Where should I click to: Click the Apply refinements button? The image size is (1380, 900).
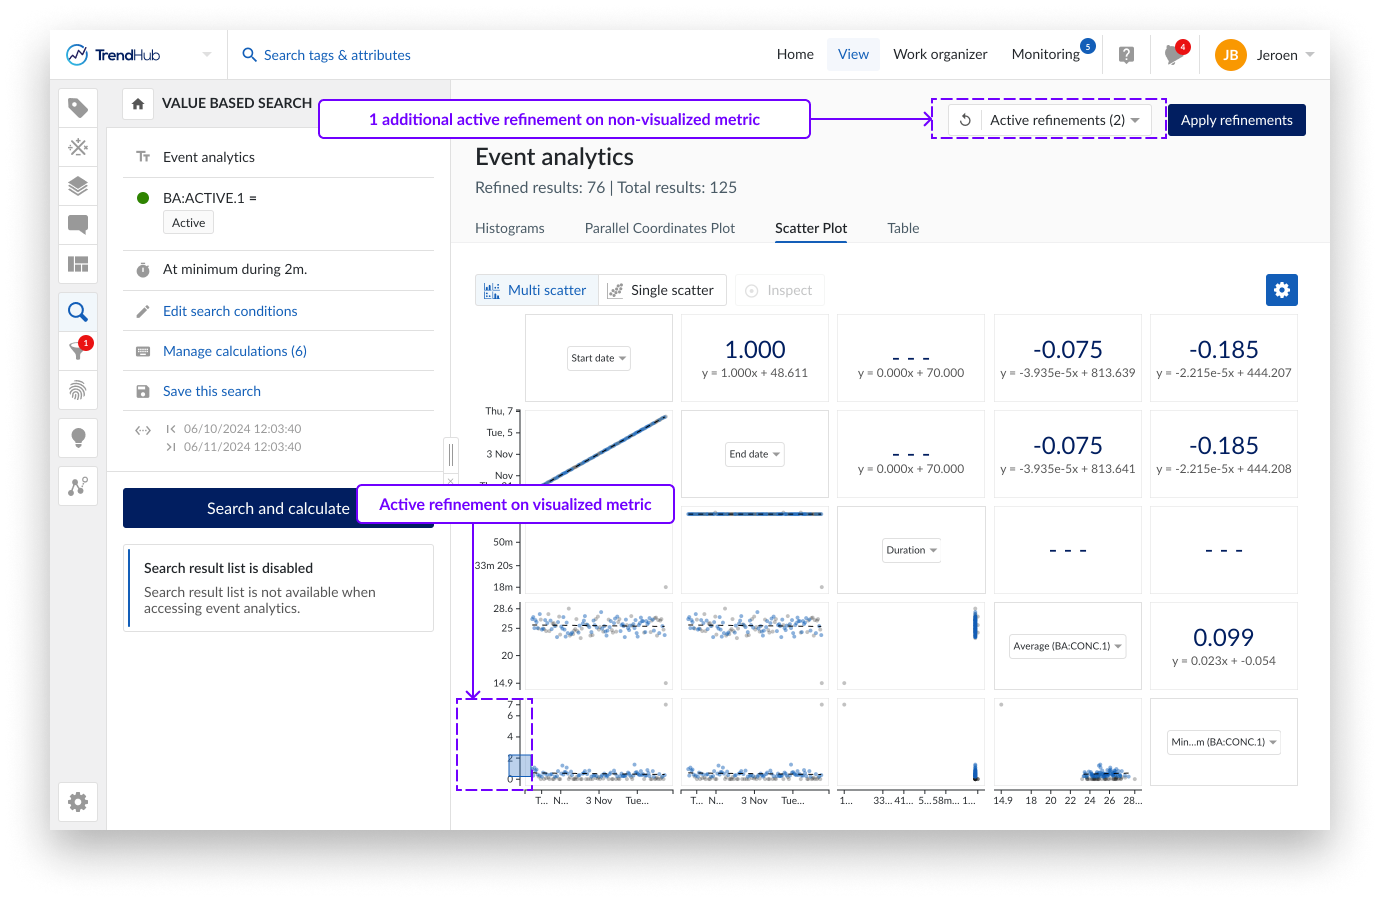pyautogui.click(x=1236, y=120)
